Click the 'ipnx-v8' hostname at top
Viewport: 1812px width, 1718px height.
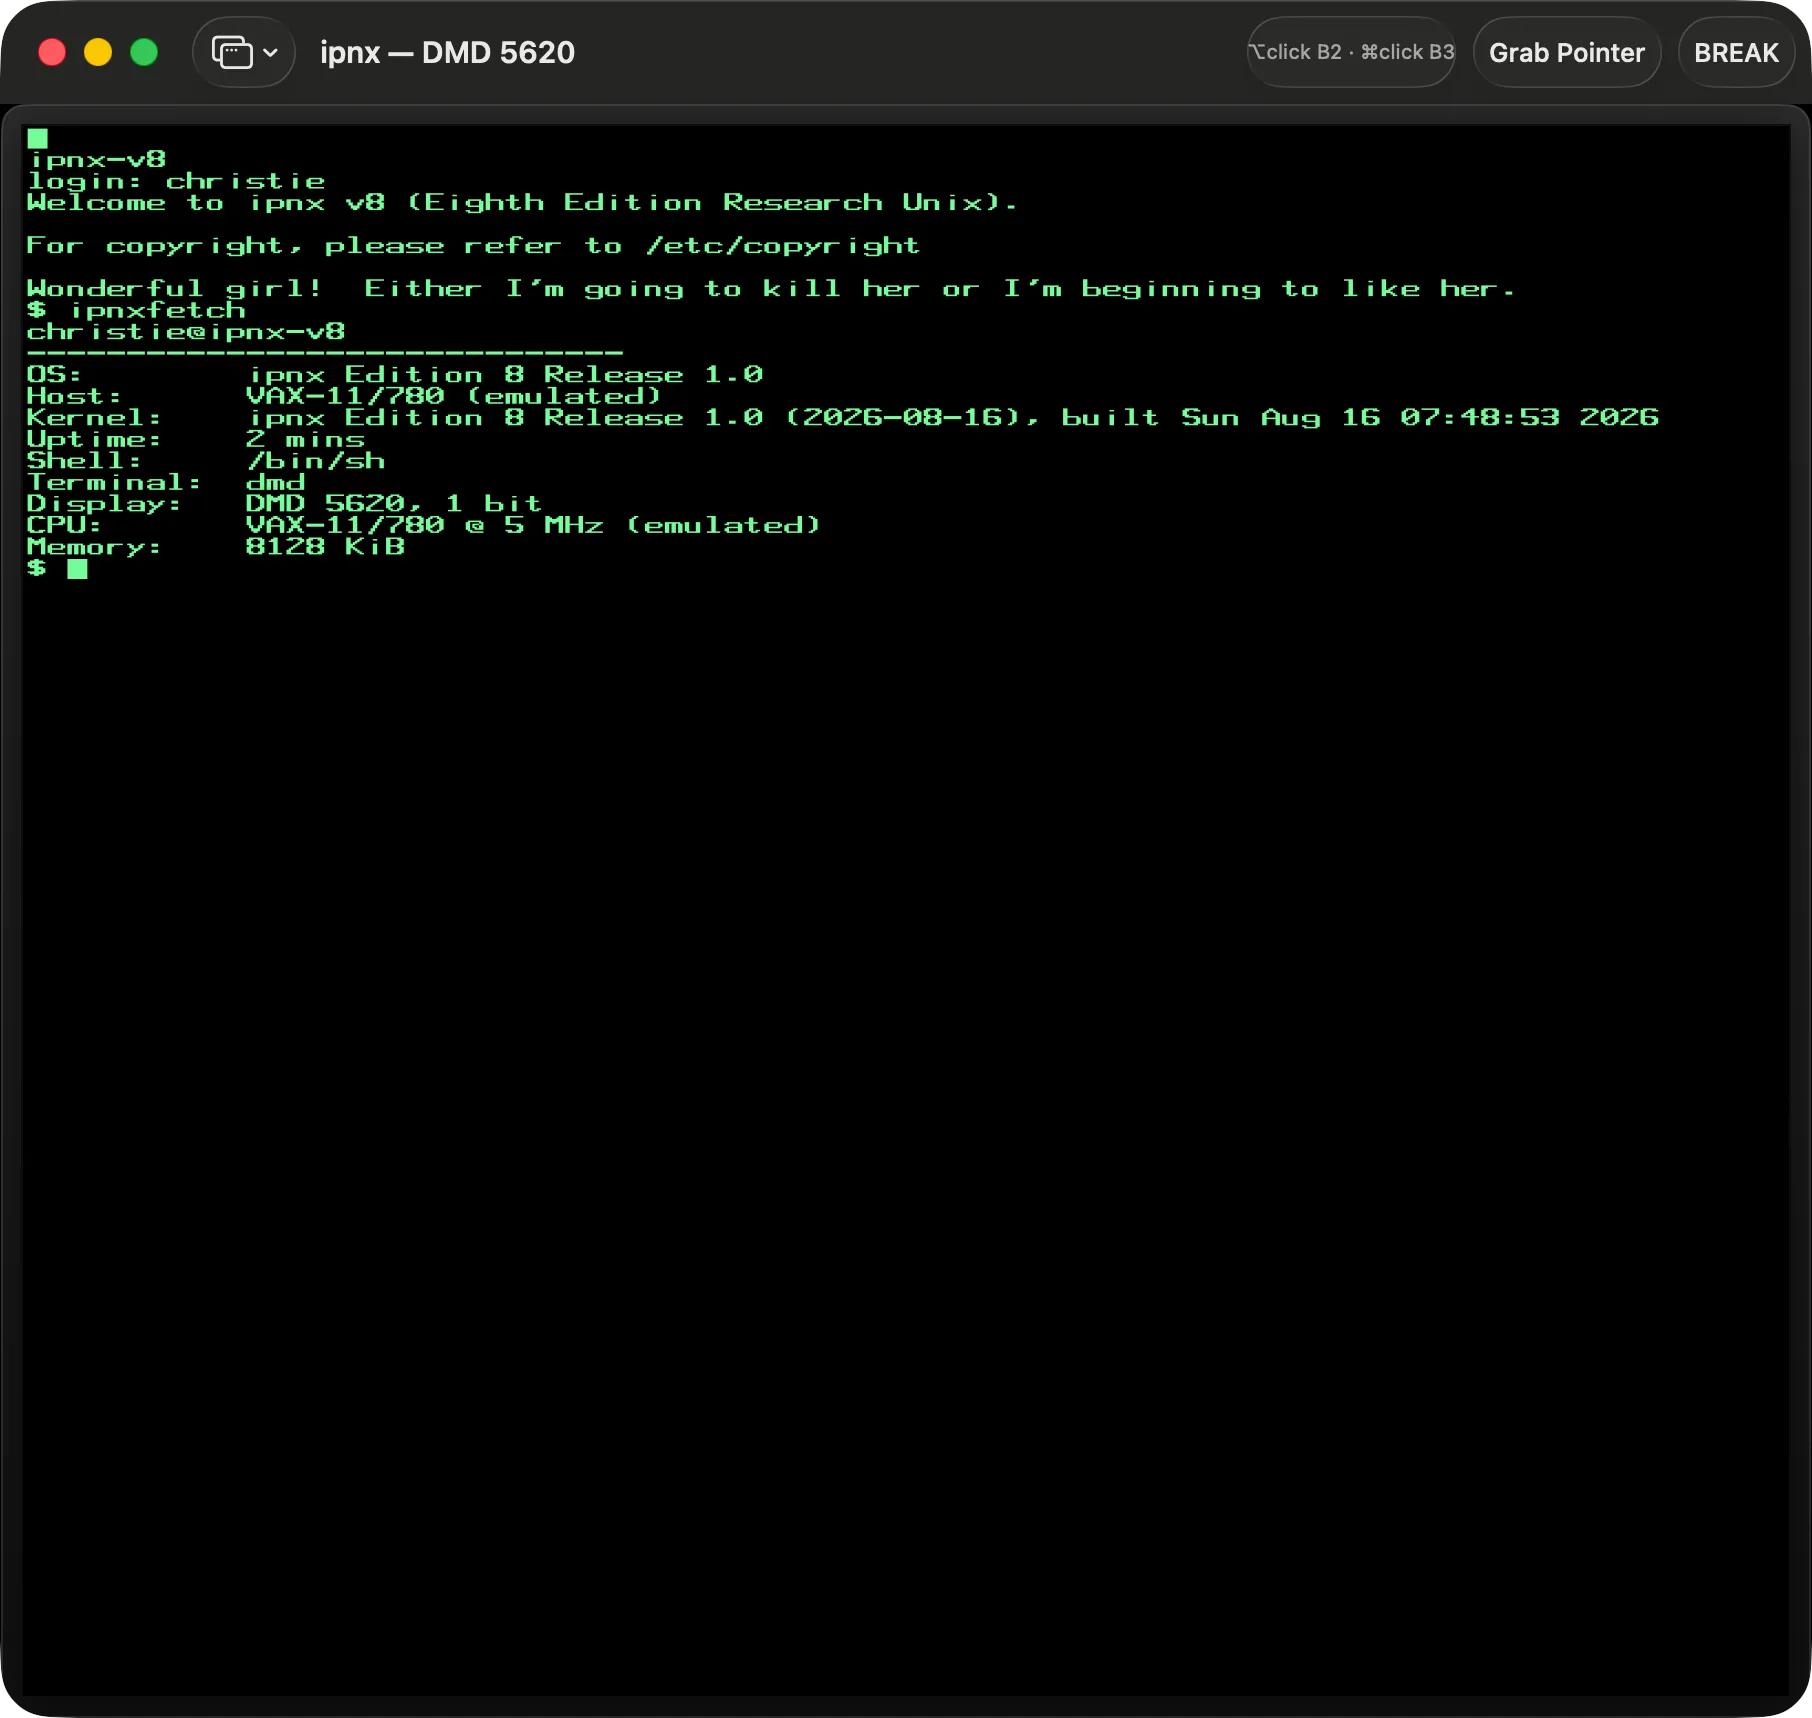pyautogui.click(x=97, y=160)
